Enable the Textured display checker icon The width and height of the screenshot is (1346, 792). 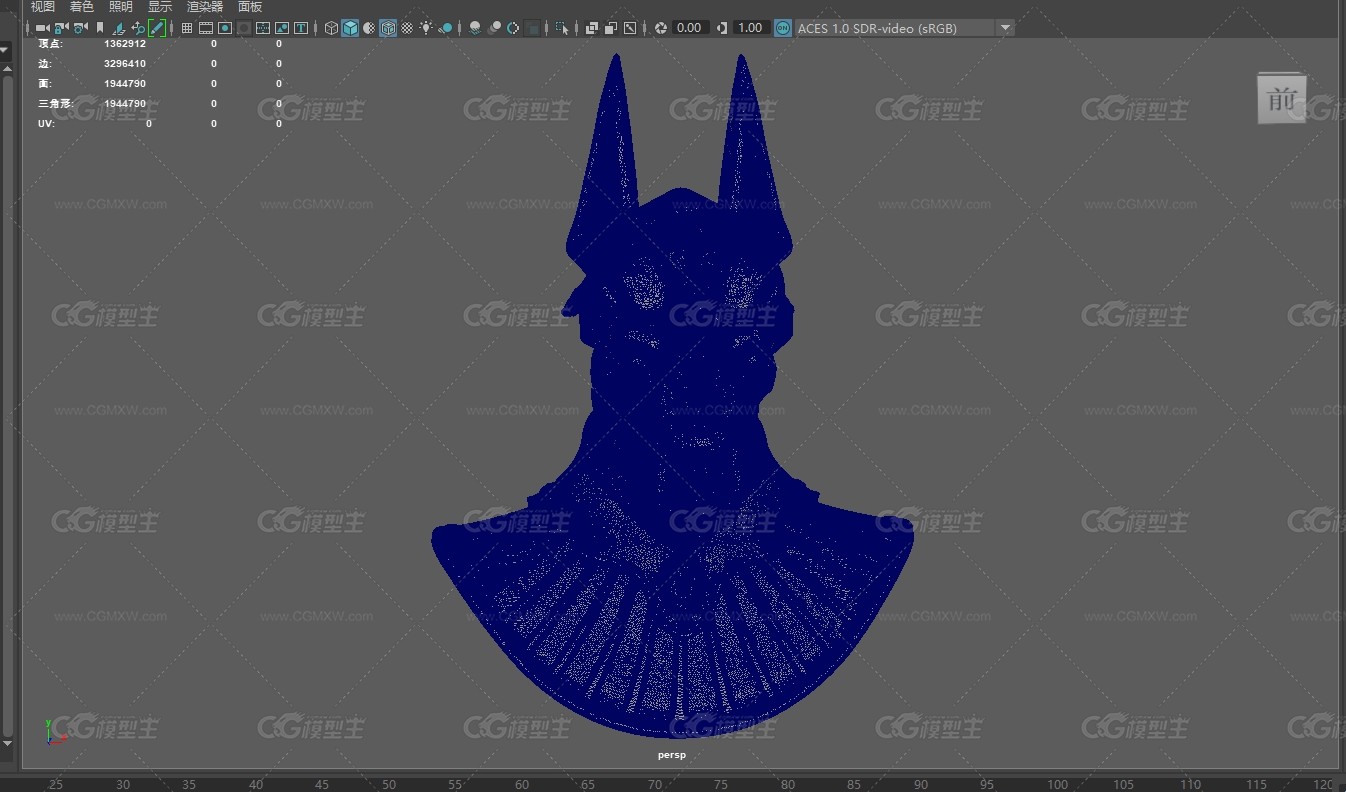[x=407, y=28]
